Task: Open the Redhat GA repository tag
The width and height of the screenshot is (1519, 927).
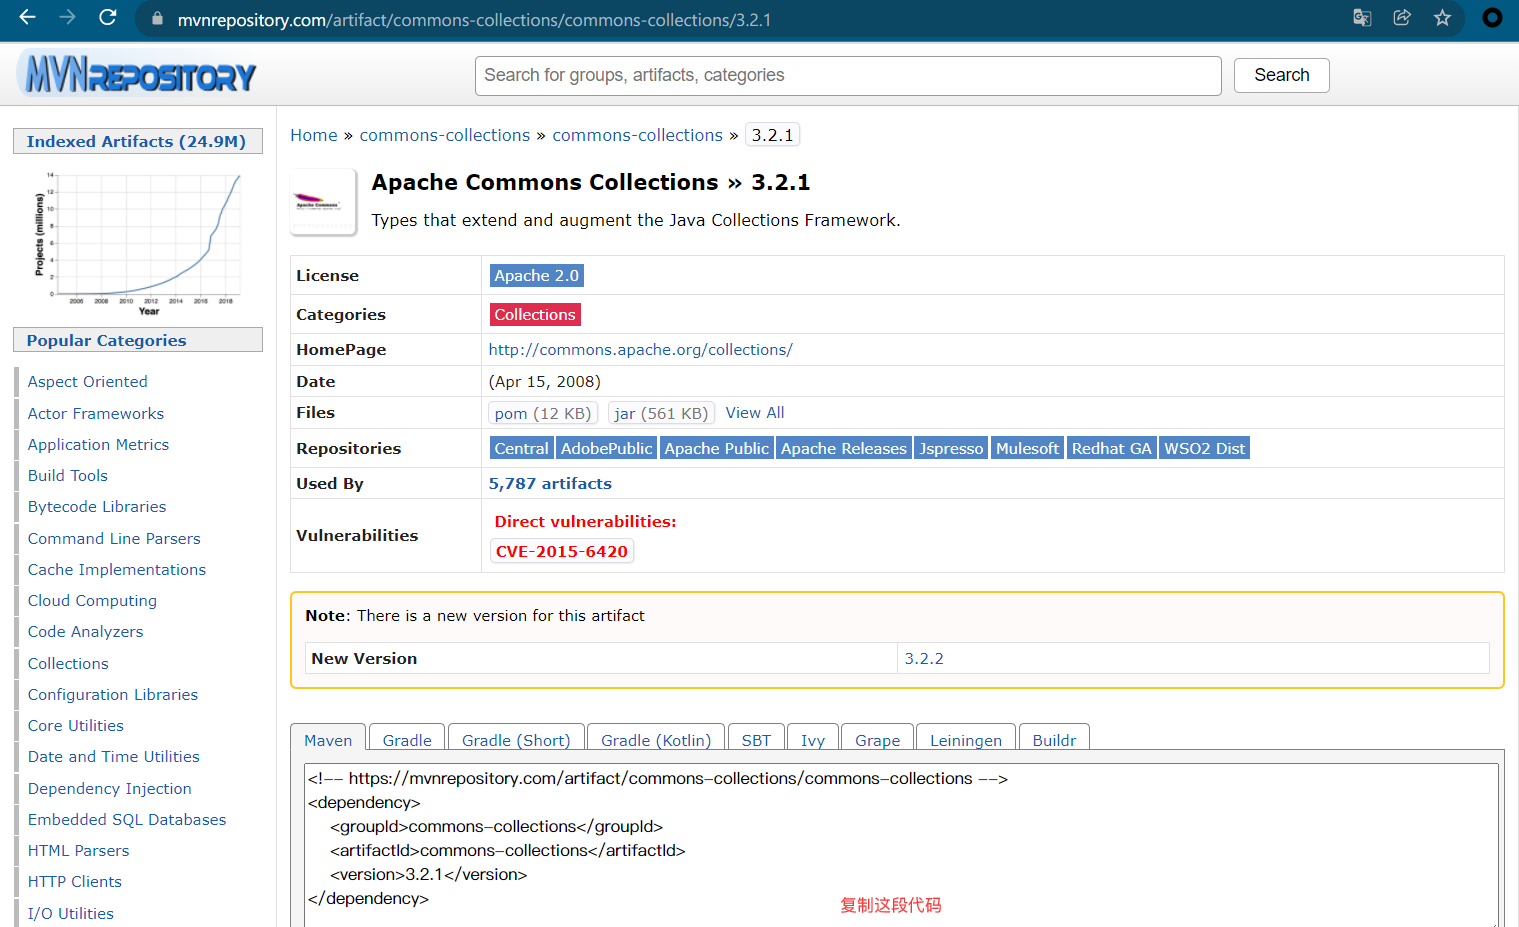Action: (x=1112, y=449)
